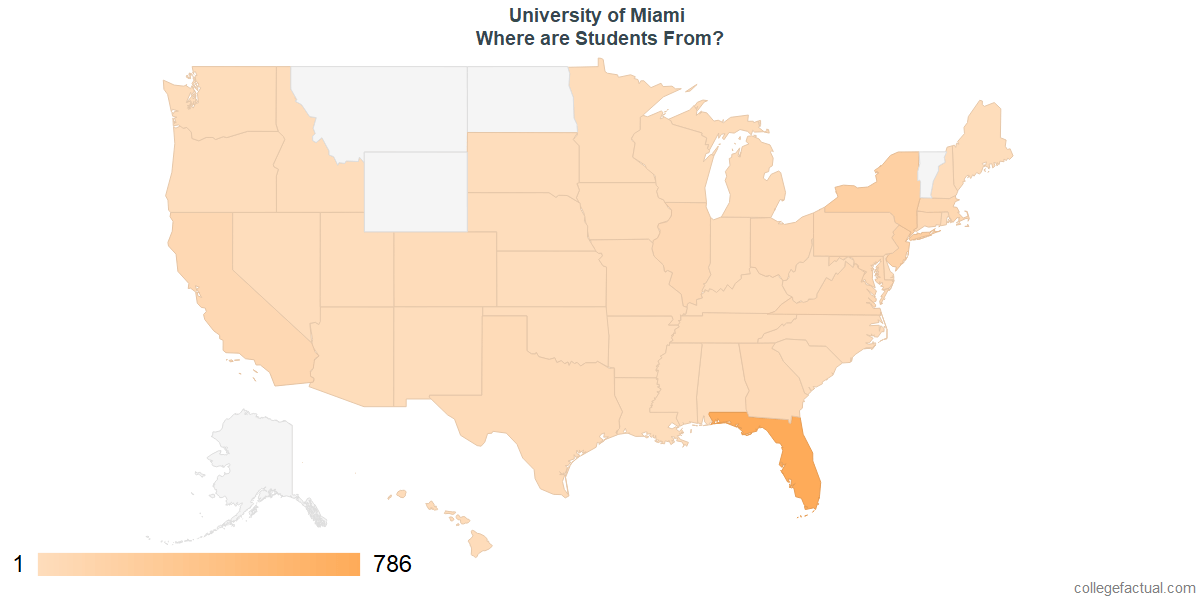Click the legend minimum value 1

click(18, 564)
